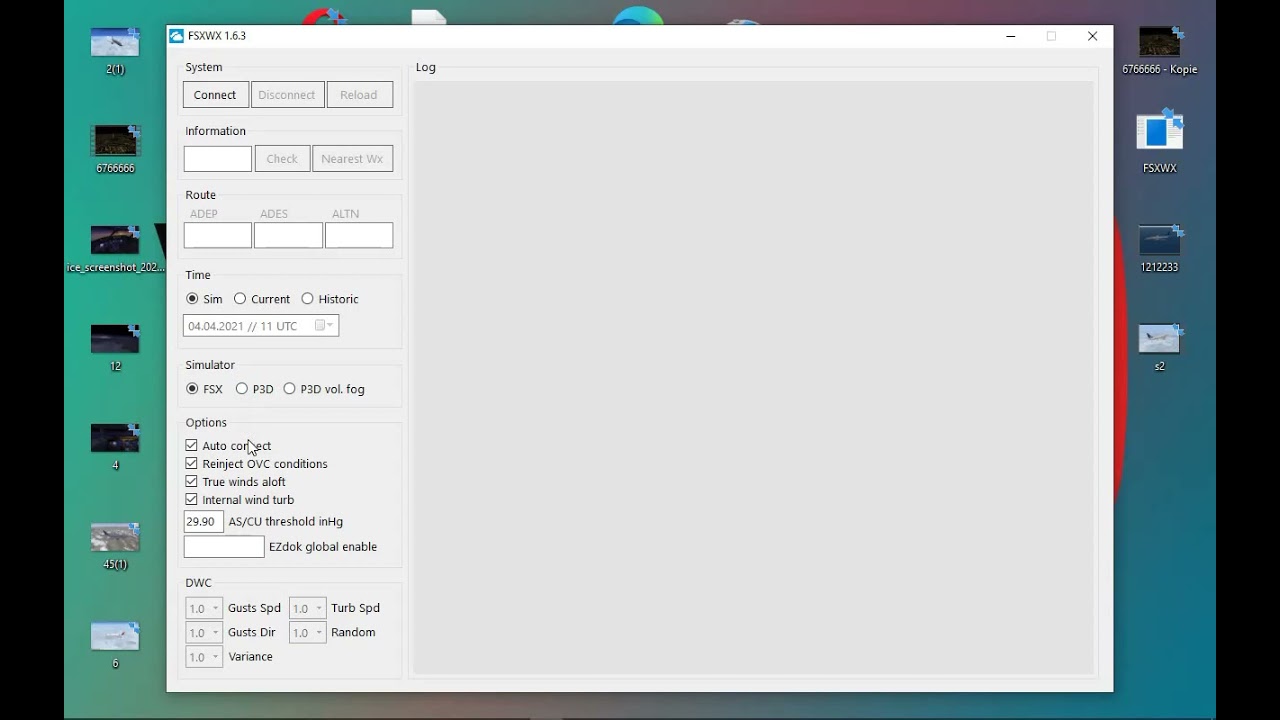This screenshot has width=1280, height=720.
Task: Focus the ALTN route field
Action: pyautogui.click(x=359, y=235)
